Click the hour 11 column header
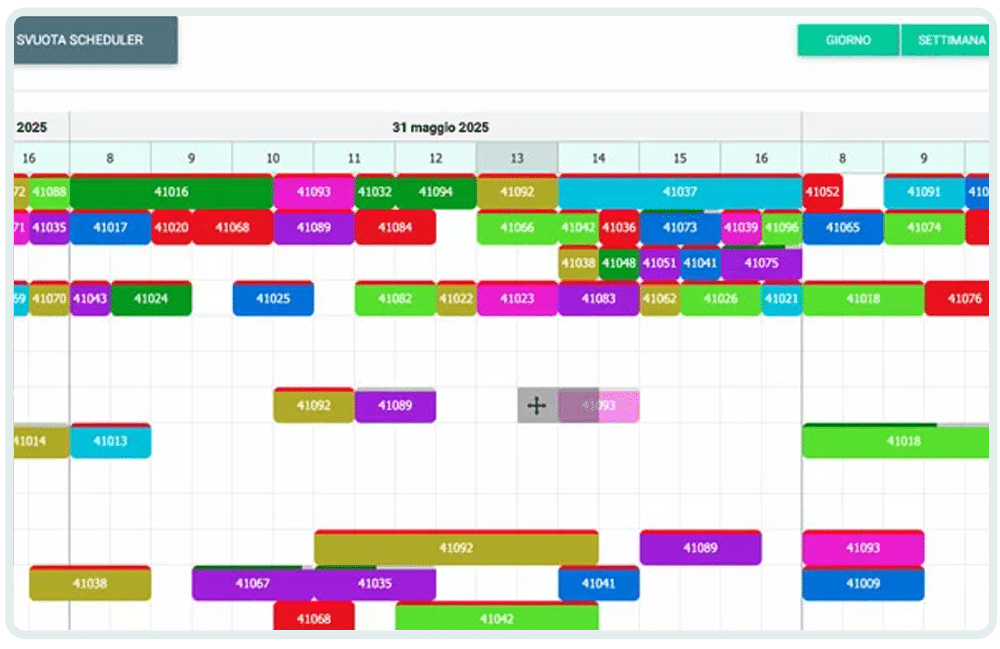This screenshot has width=1000, height=649. point(354,158)
